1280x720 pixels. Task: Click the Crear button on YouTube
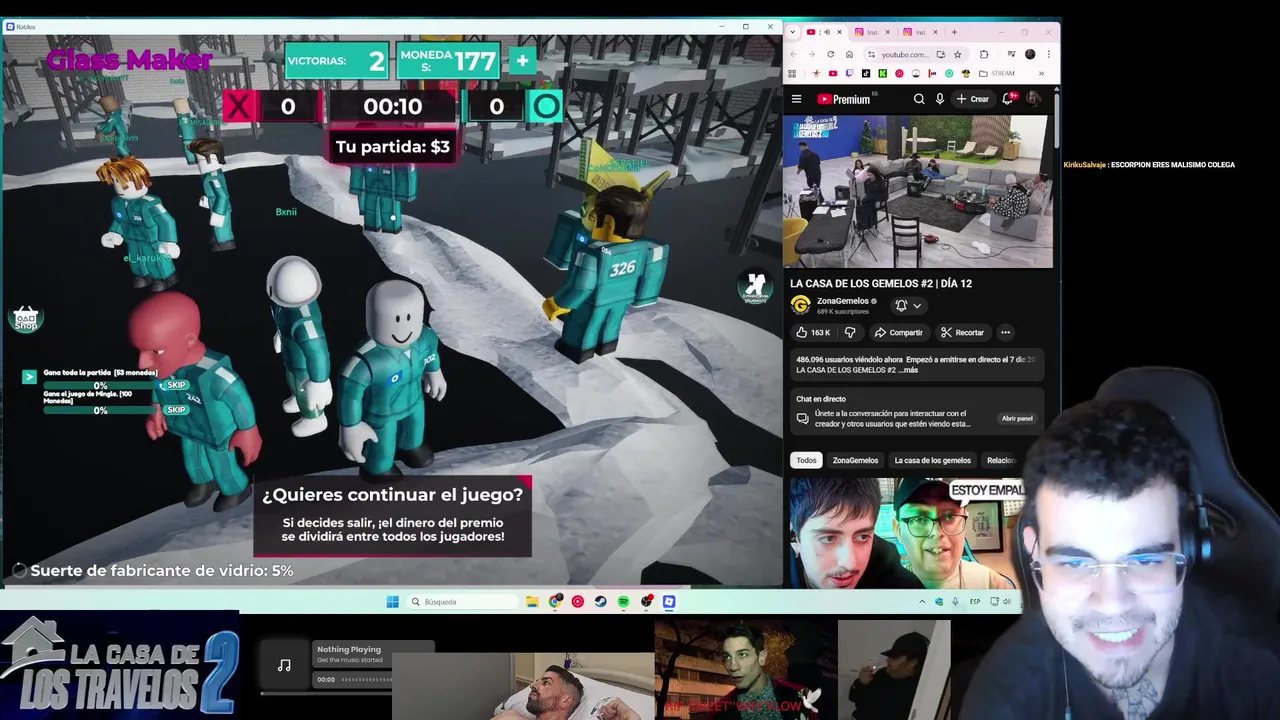click(973, 99)
